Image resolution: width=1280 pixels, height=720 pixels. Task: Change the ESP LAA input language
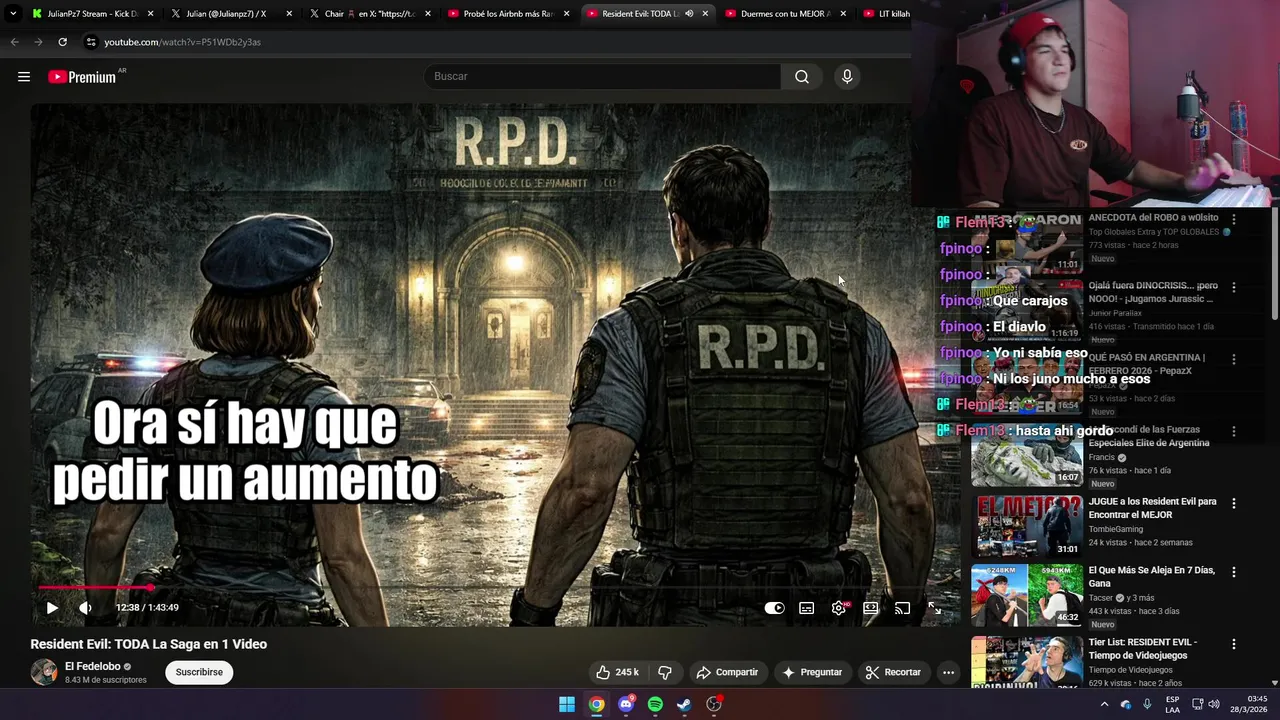[1173, 704]
